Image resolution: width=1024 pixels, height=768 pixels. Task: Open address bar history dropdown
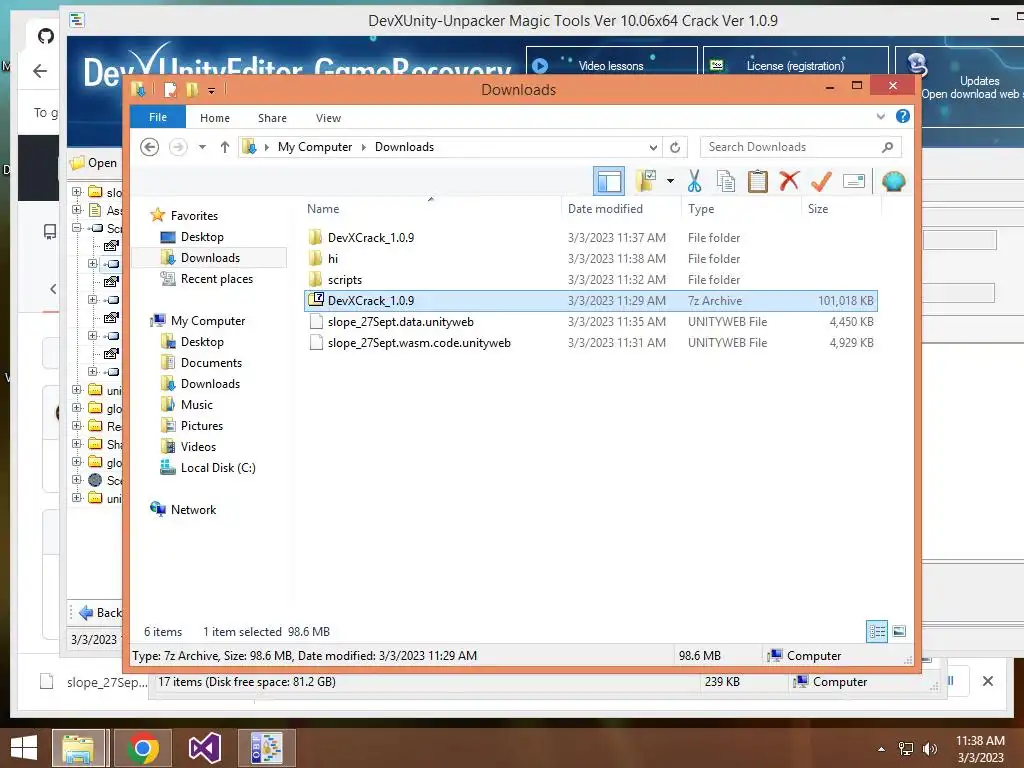pos(652,147)
